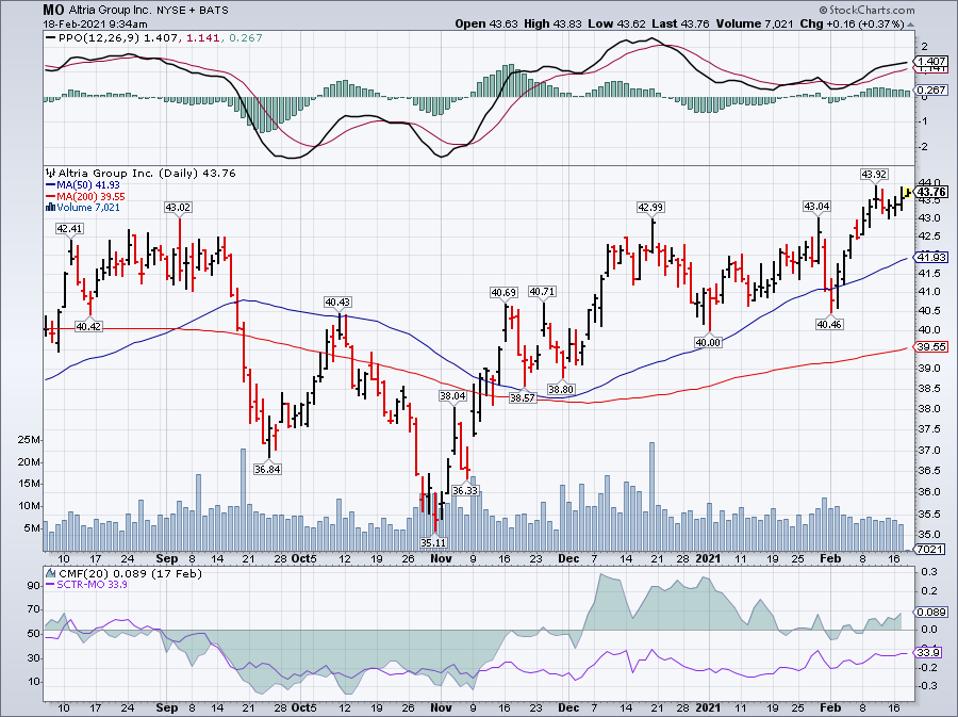Click the Feb label on upper date axis
The image size is (958, 717).
pyautogui.click(x=830, y=558)
